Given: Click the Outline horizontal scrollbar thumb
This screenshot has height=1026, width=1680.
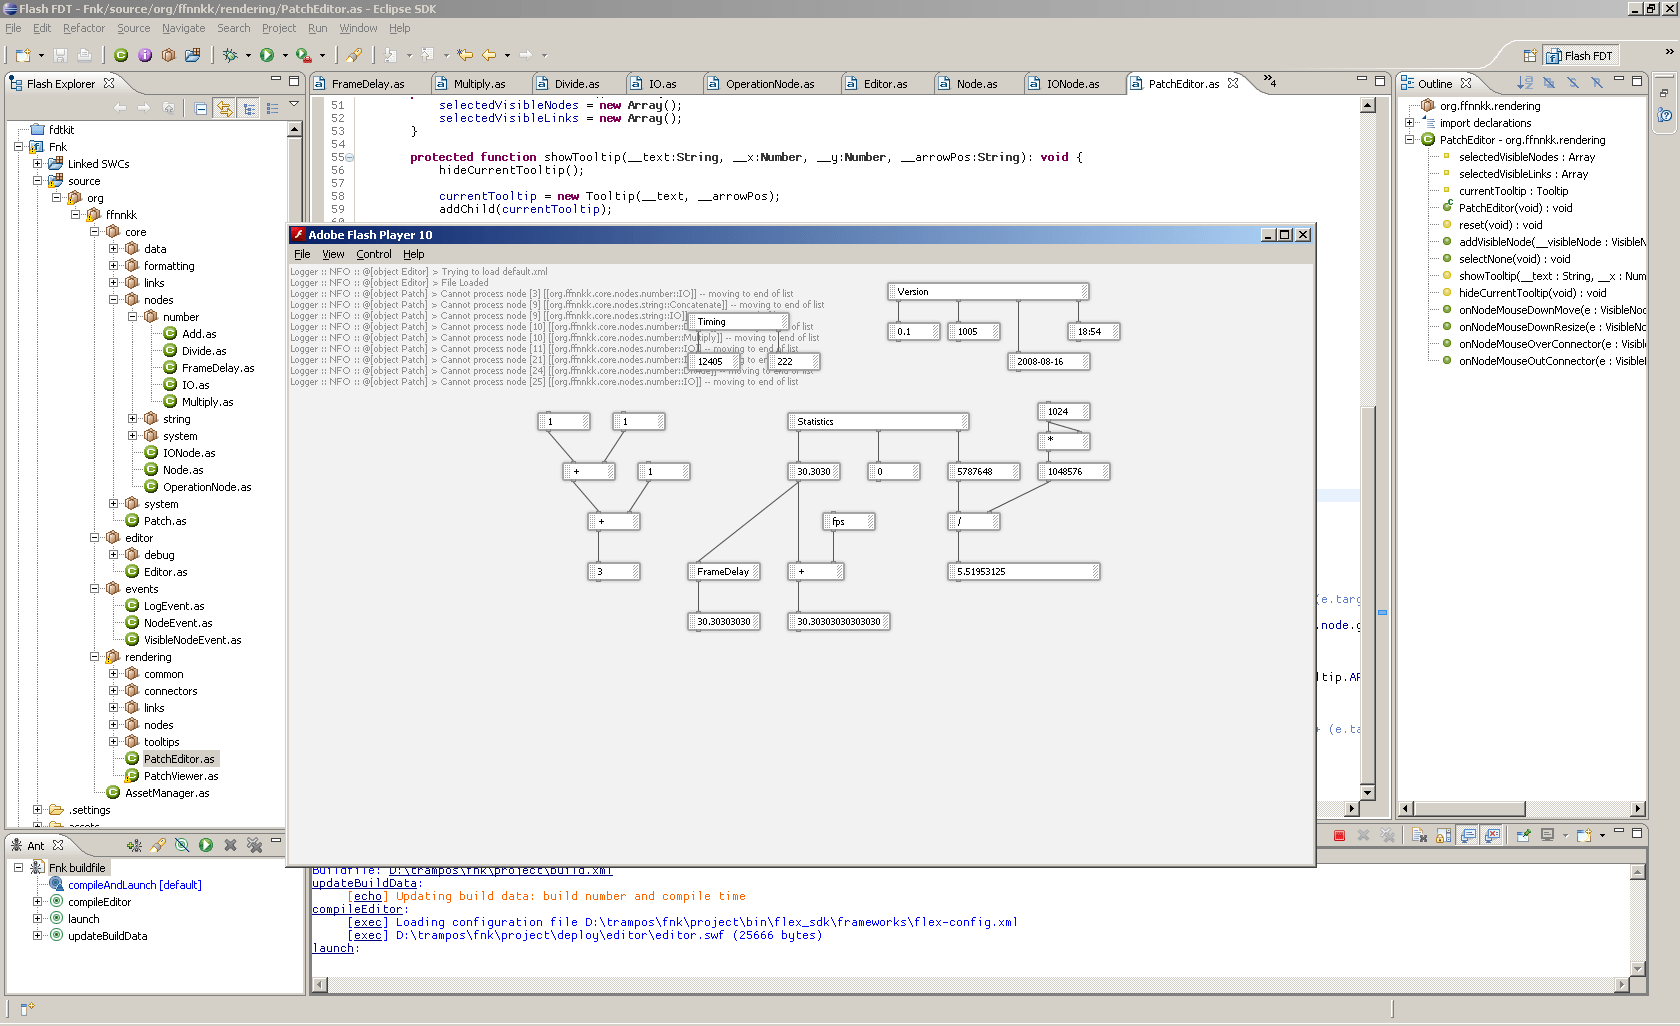Looking at the screenshot, I should click(1470, 808).
